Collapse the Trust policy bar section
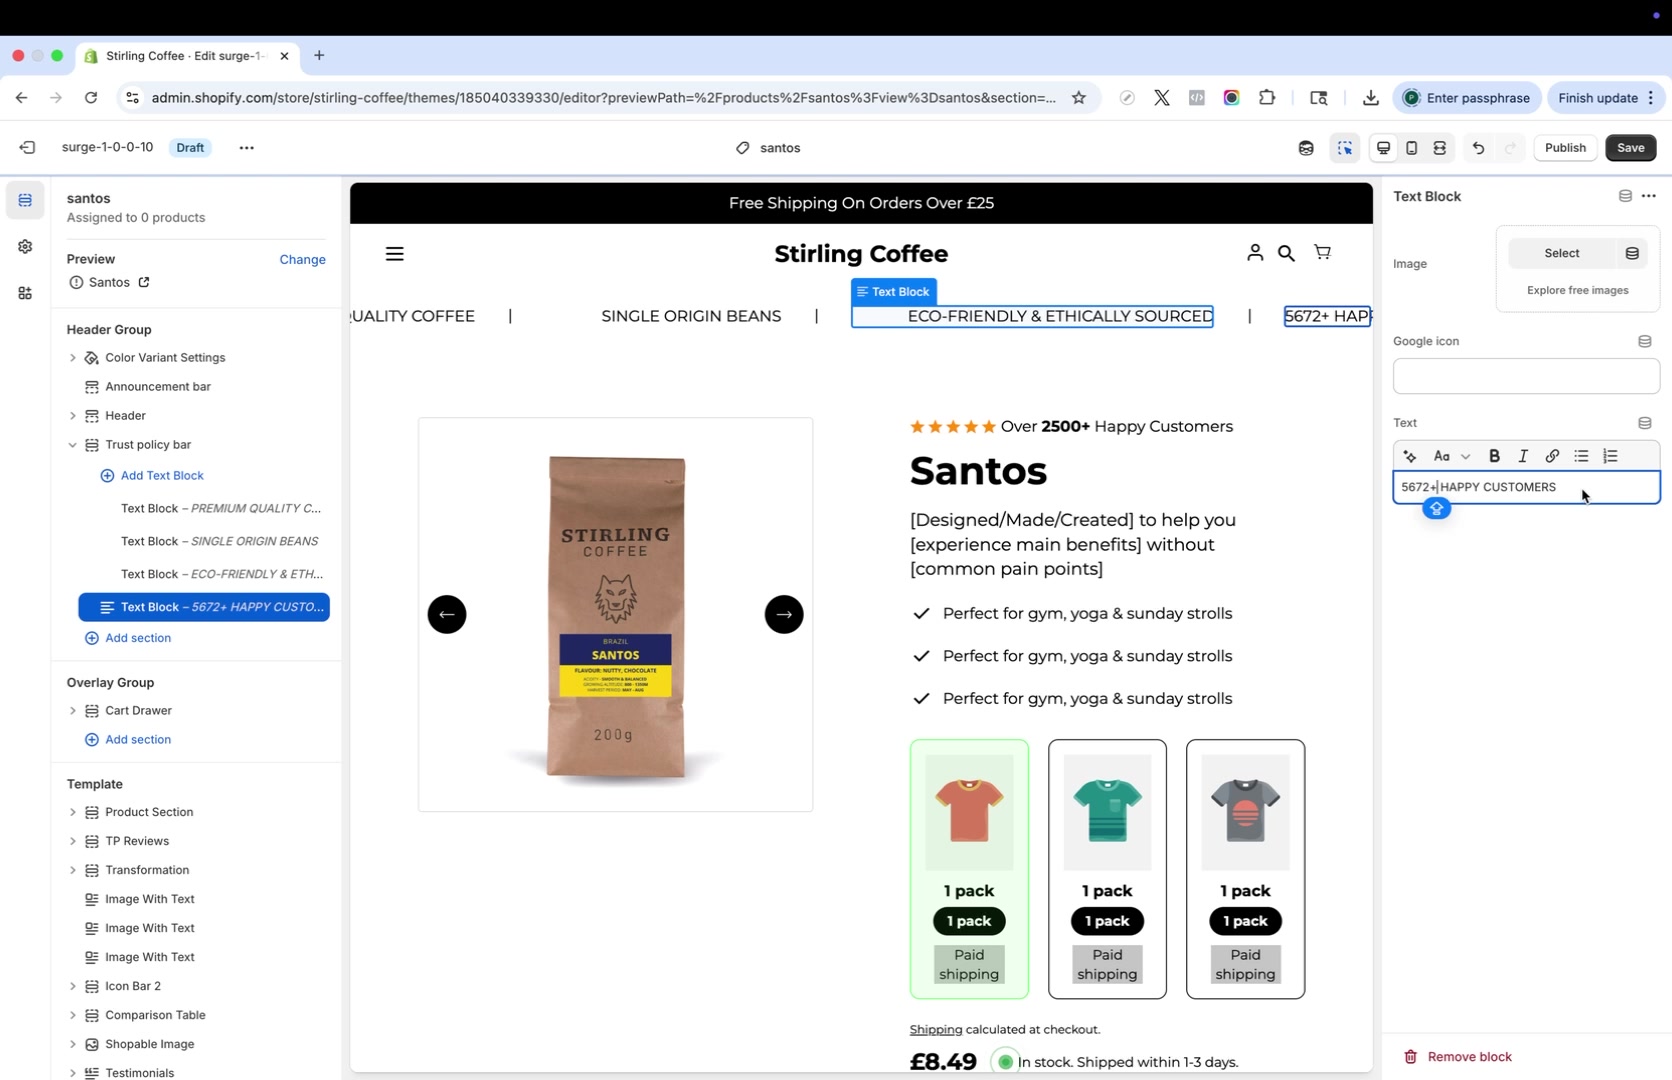The width and height of the screenshot is (1672, 1080). (x=73, y=445)
